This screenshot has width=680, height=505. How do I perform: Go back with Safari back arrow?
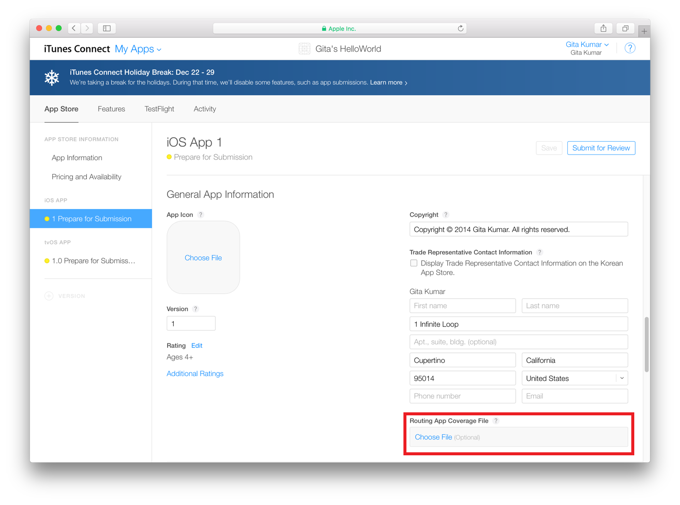(x=74, y=28)
